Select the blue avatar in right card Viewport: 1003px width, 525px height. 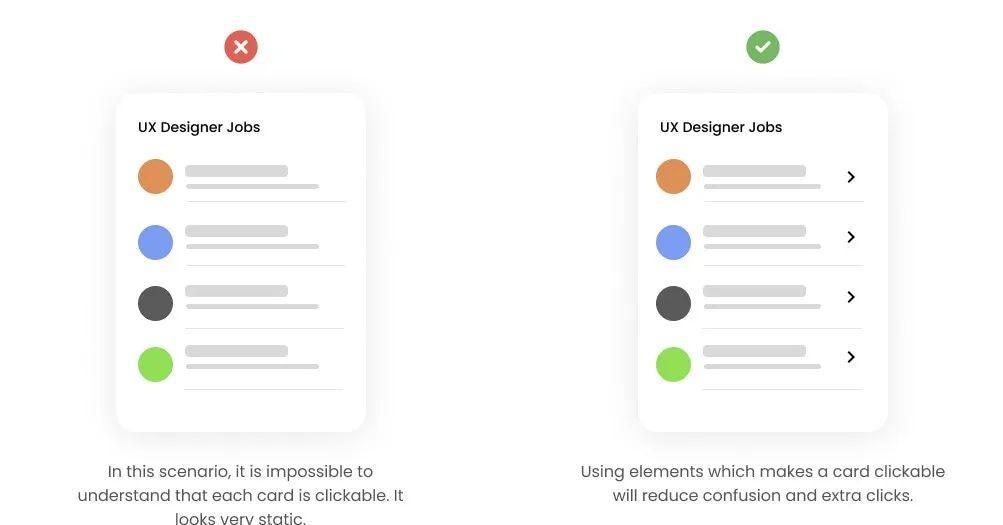click(x=674, y=242)
